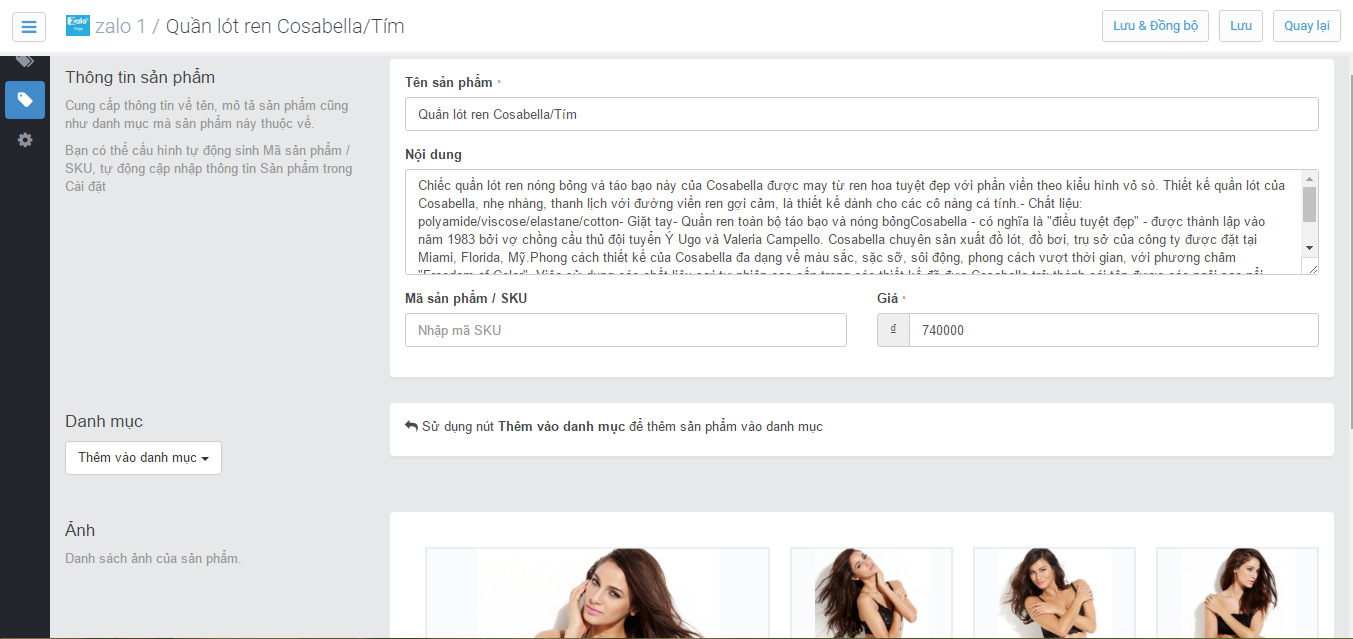Click the Quần lót ren Cosabella/Tím title
The image size is (1353, 639).
coord(285,26)
